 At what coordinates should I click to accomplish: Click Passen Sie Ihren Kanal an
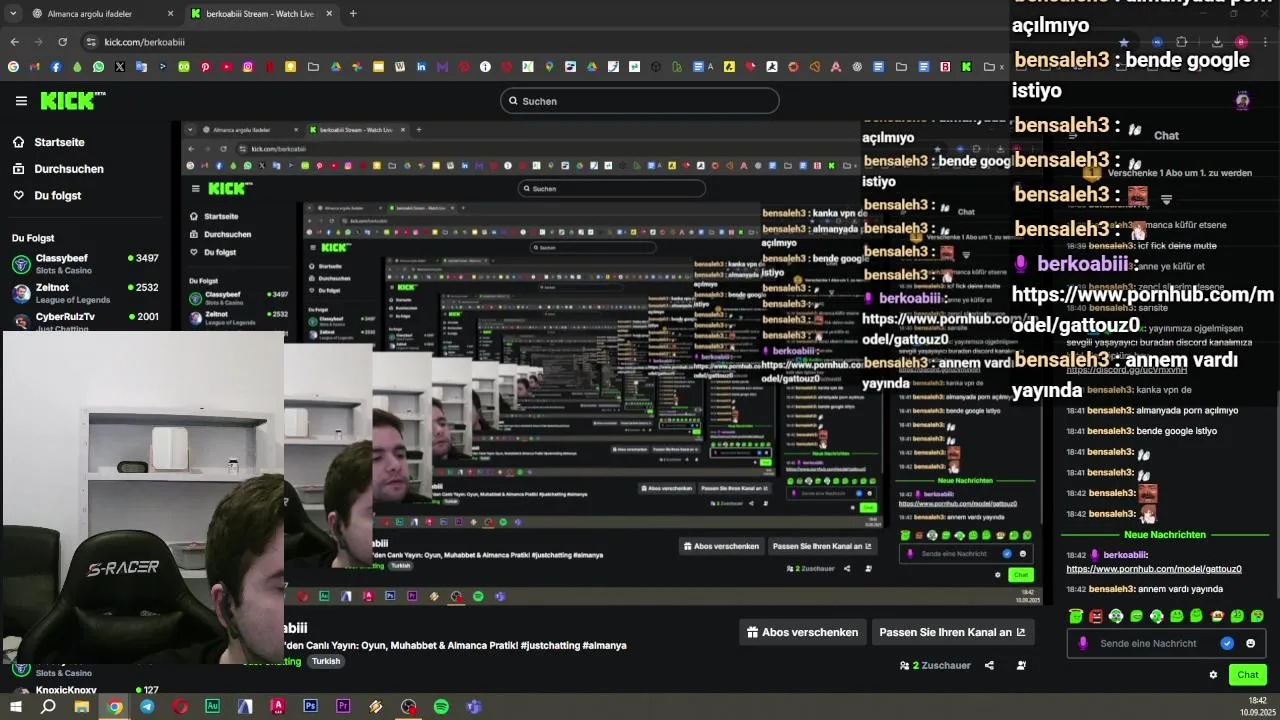[952, 632]
